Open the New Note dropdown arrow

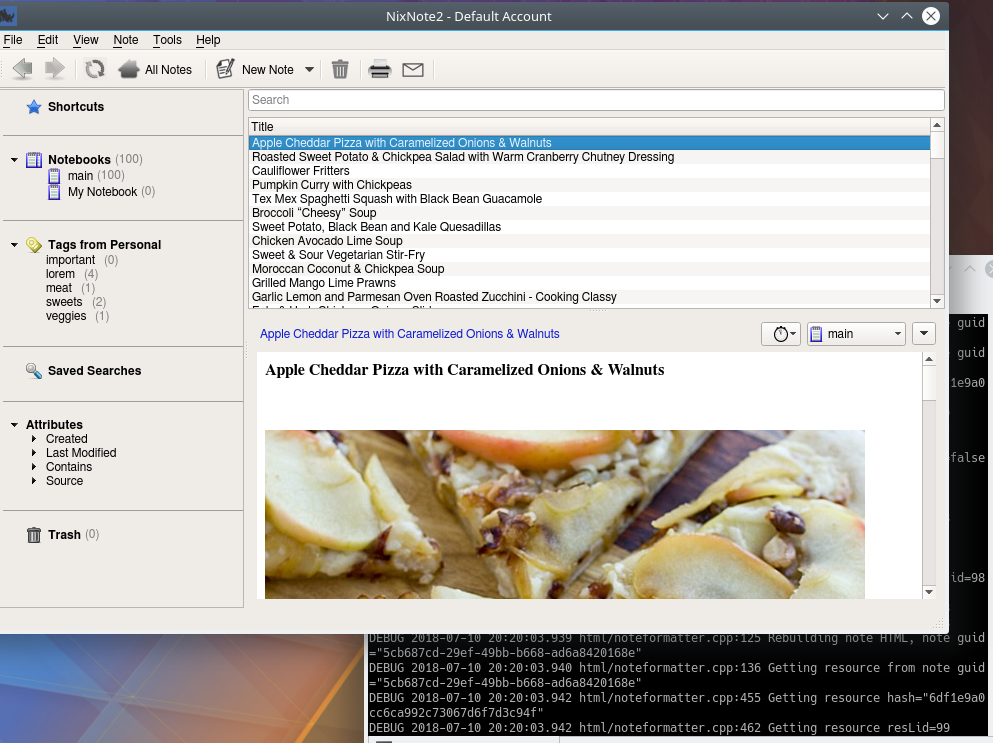(x=310, y=70)
